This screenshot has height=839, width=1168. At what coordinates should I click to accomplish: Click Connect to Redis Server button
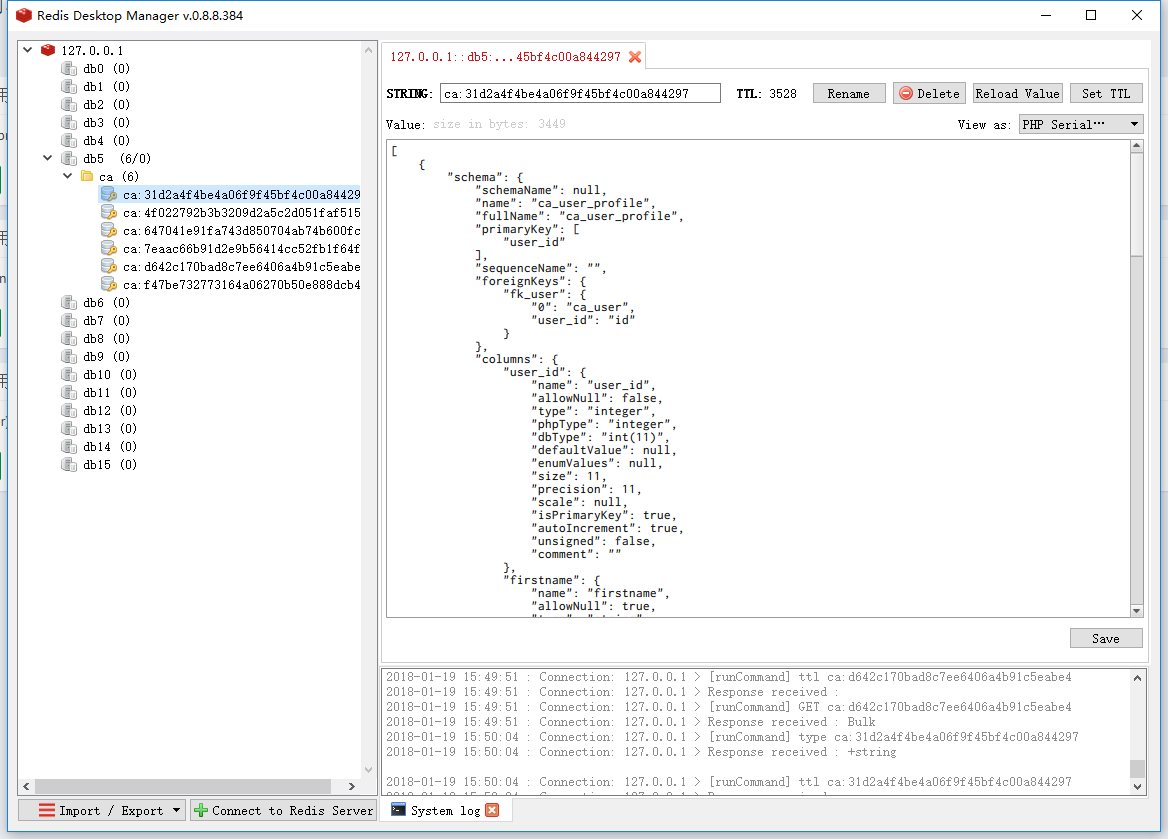(283, 810)
